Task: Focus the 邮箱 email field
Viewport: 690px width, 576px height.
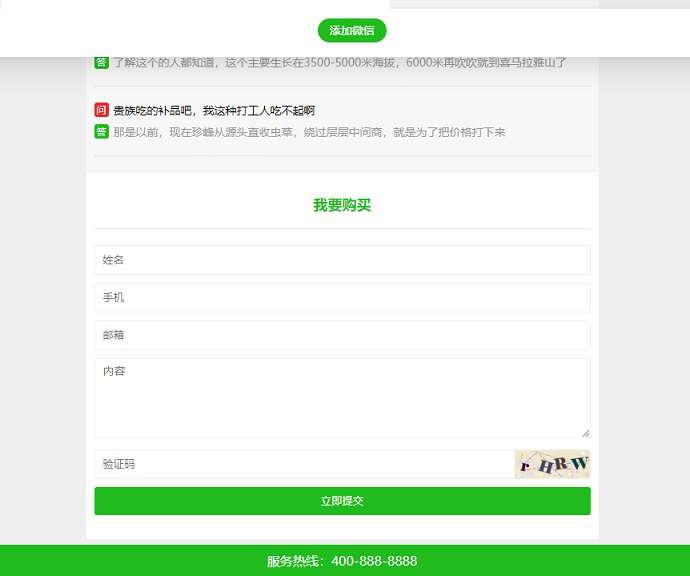Action: 342,335
